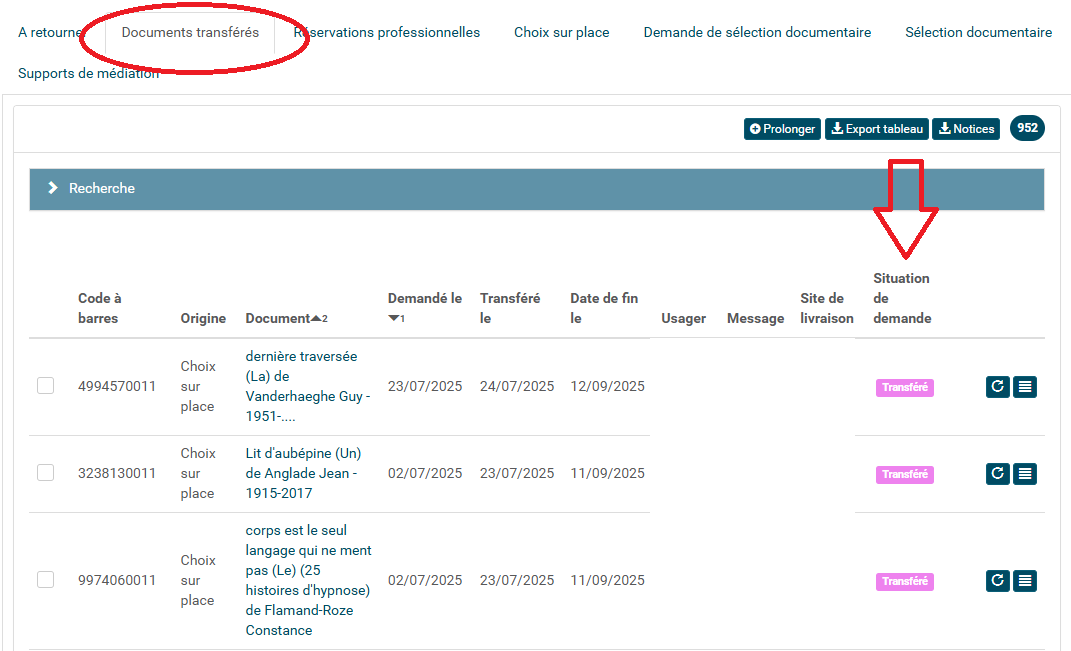1071x651 pixels.
Task: Open the details list icon for "dernière traversée"
Action: click(1025, 387)
